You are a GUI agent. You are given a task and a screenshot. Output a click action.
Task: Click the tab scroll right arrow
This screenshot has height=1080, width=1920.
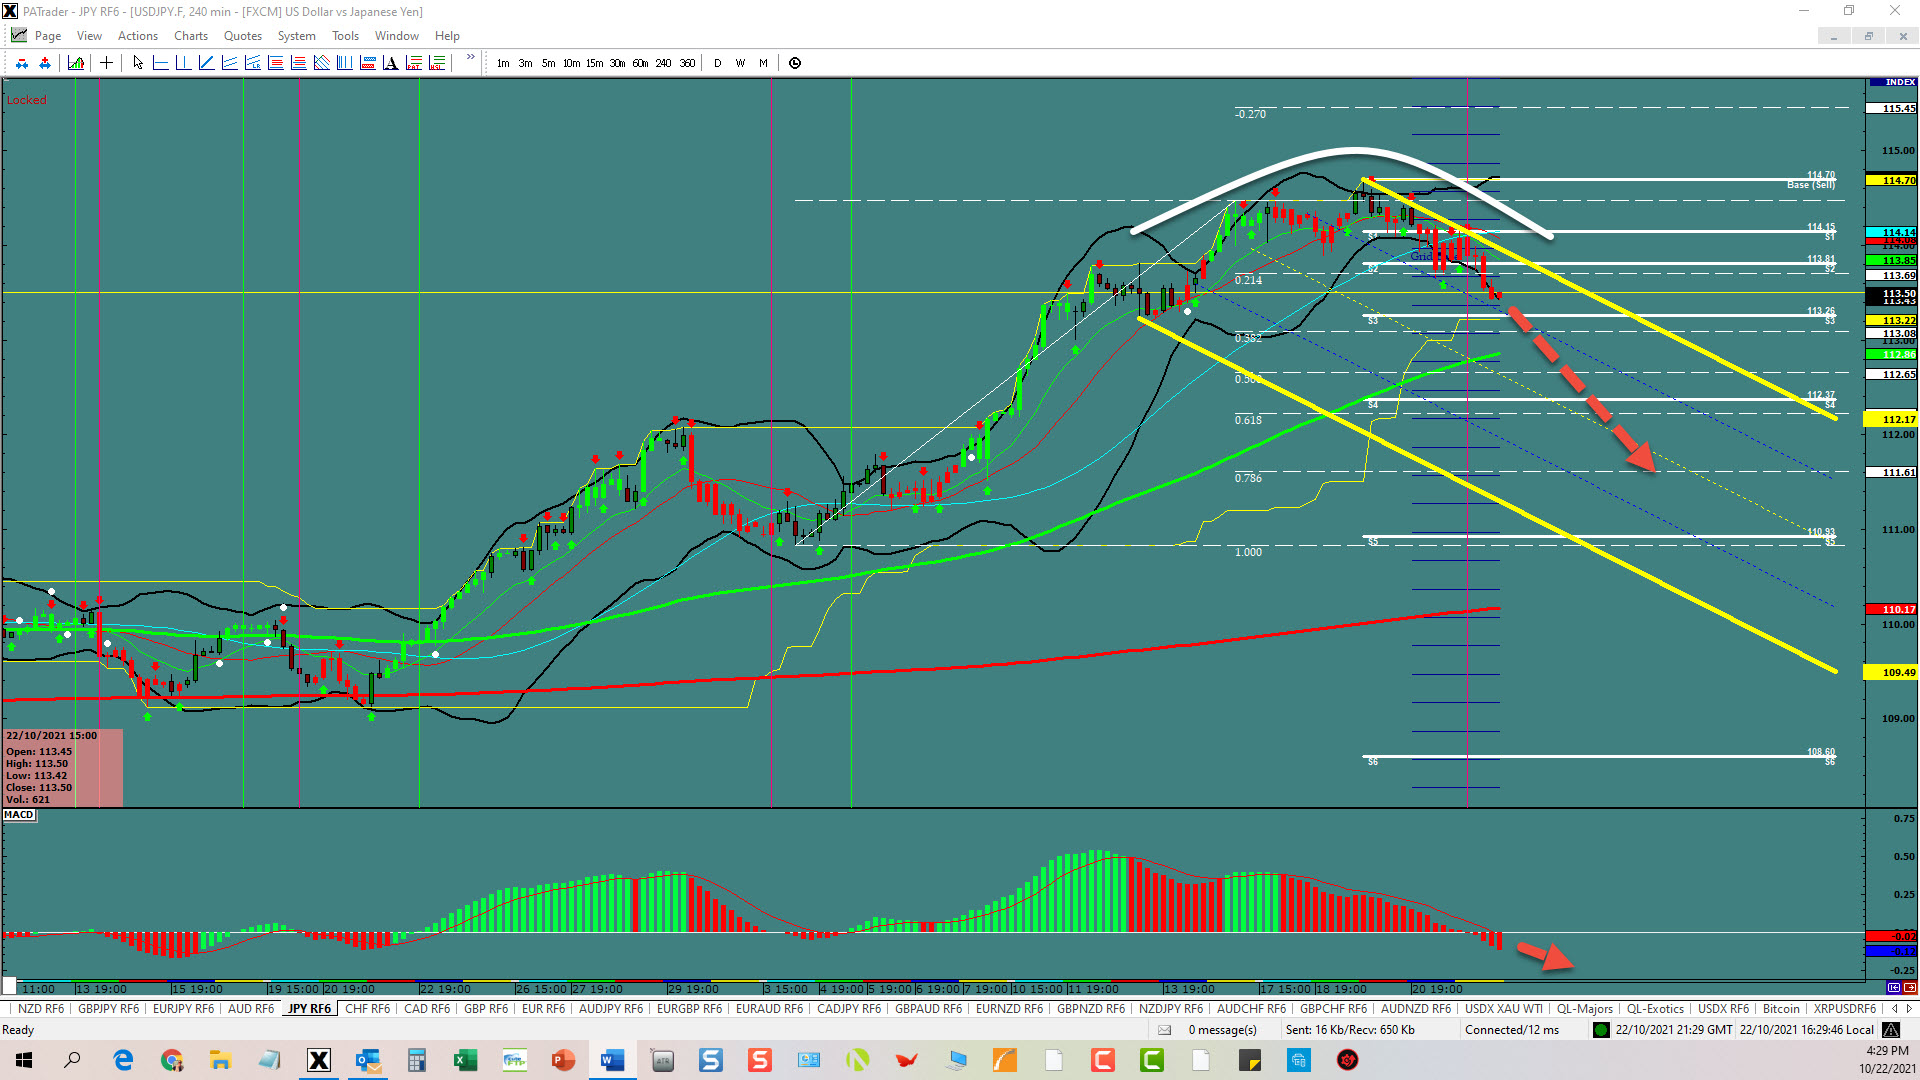tap(1909, 1009)
